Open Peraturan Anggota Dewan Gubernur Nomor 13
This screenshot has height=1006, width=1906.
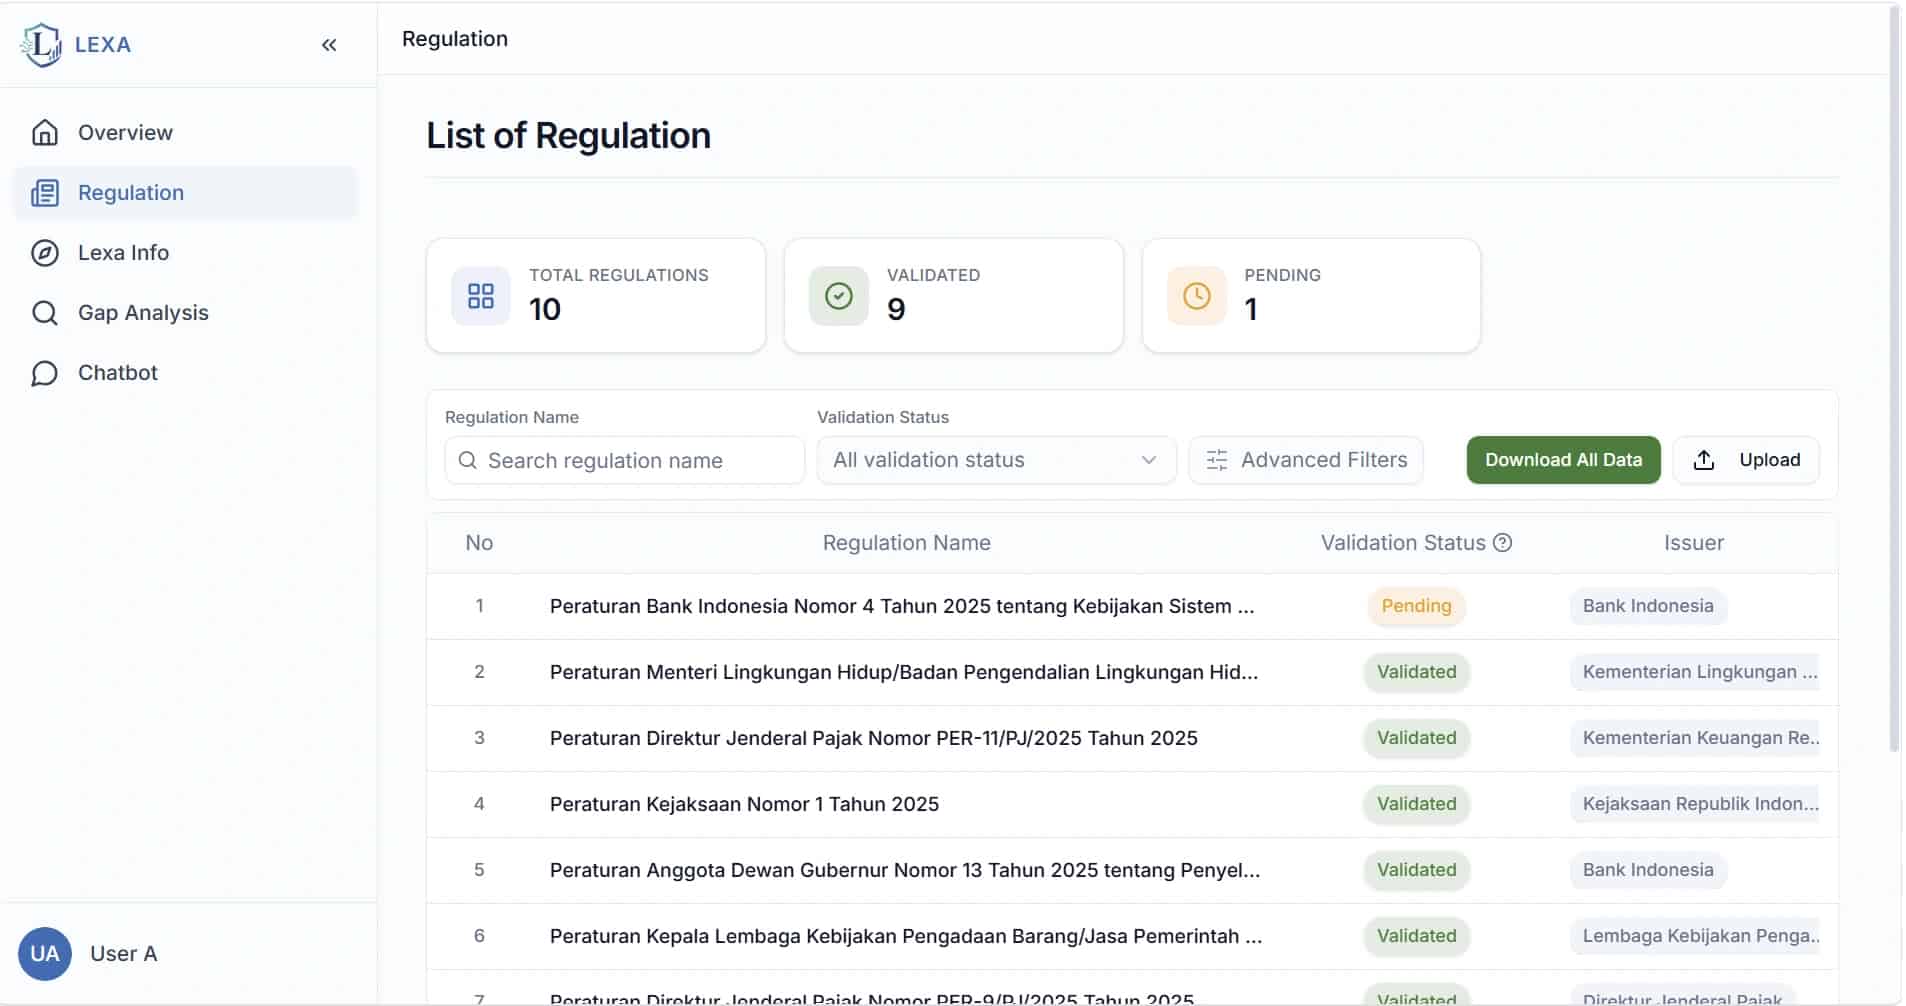[x=905, y=870]
